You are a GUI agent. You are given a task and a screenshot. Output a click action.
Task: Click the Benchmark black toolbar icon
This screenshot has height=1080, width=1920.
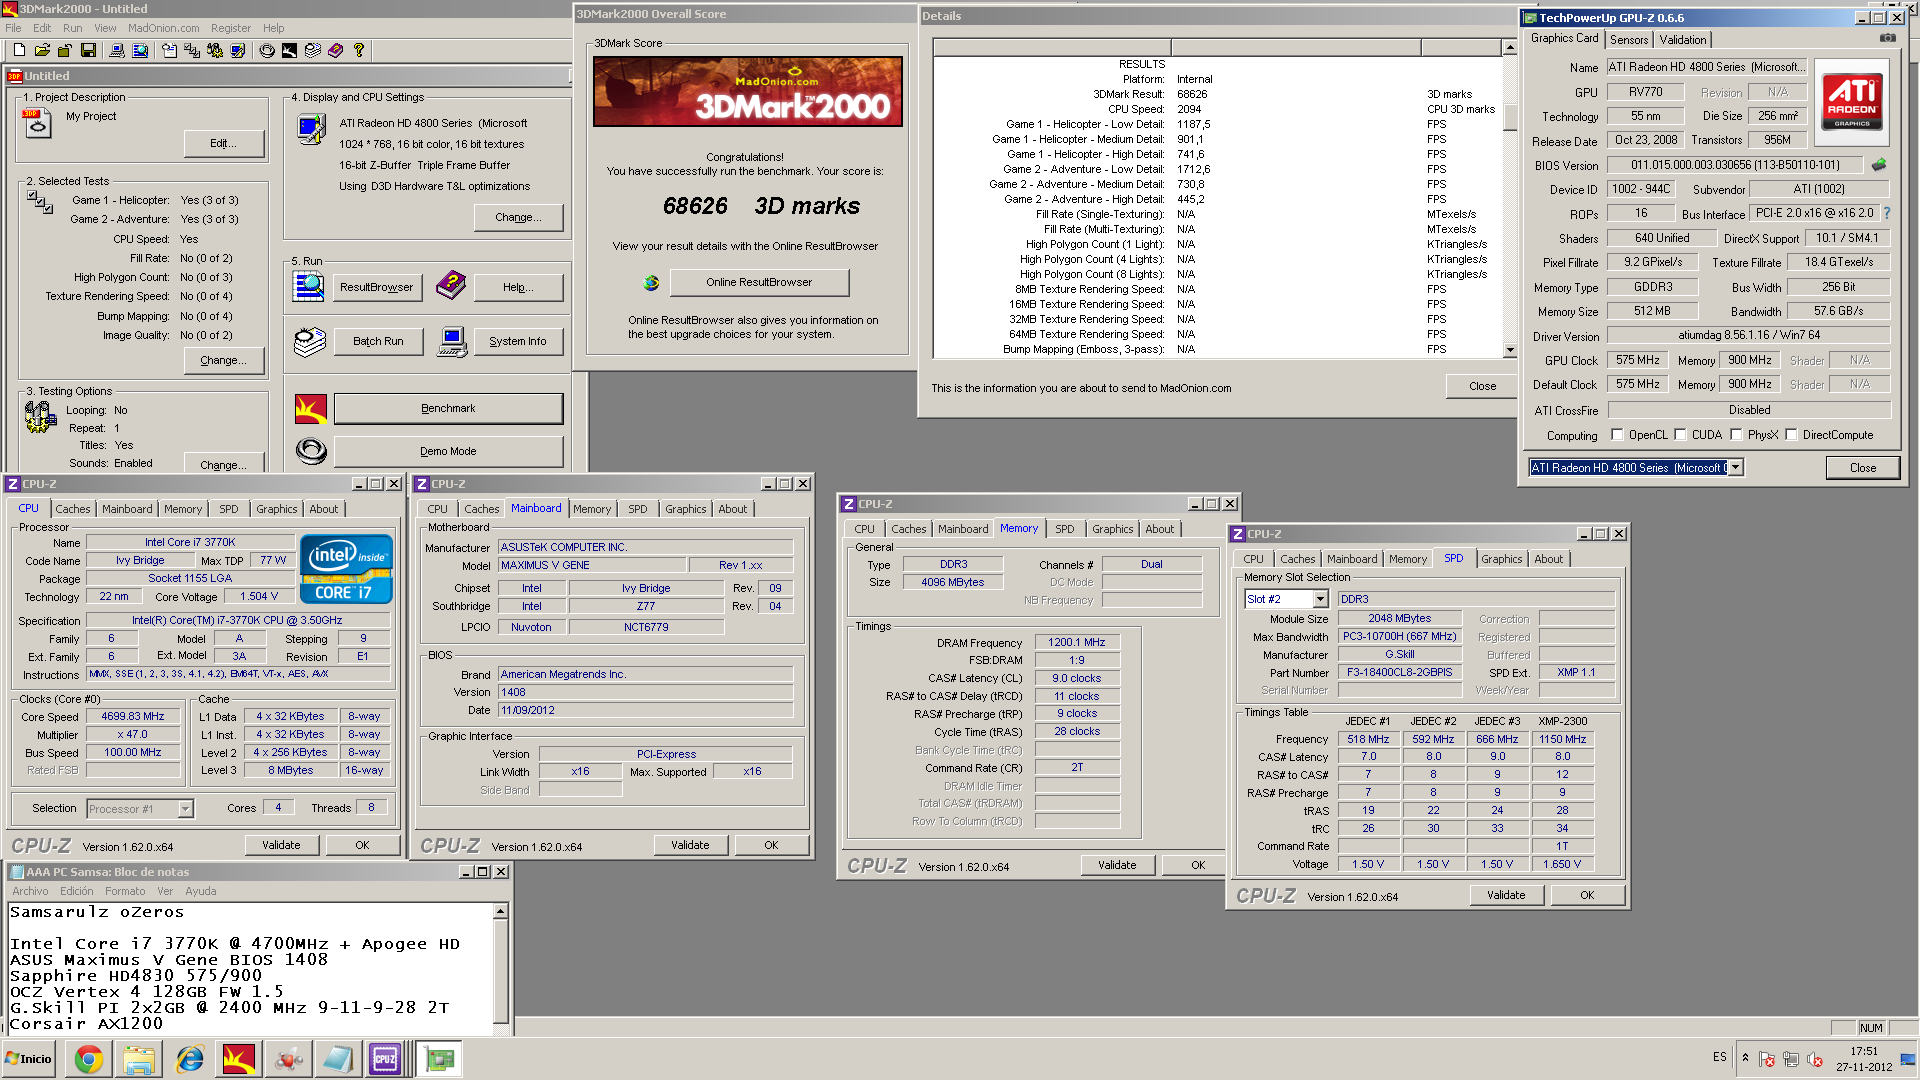(x=289, y=50)
